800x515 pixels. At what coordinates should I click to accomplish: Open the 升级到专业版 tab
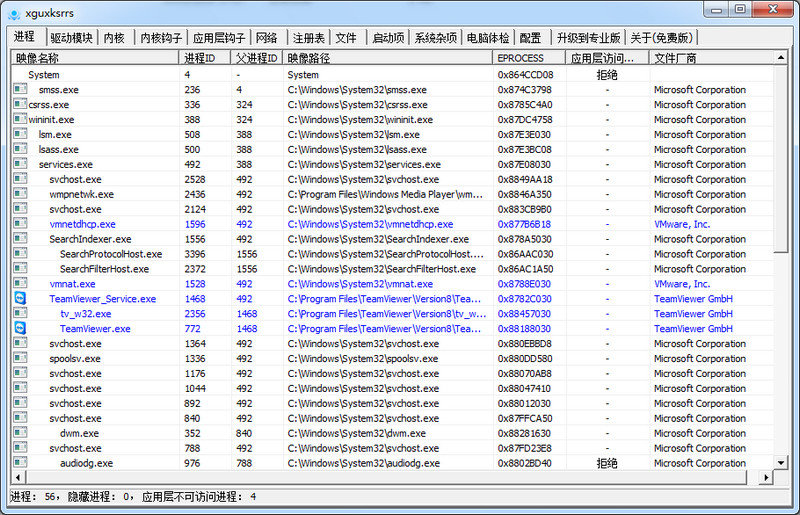[588, 38]
